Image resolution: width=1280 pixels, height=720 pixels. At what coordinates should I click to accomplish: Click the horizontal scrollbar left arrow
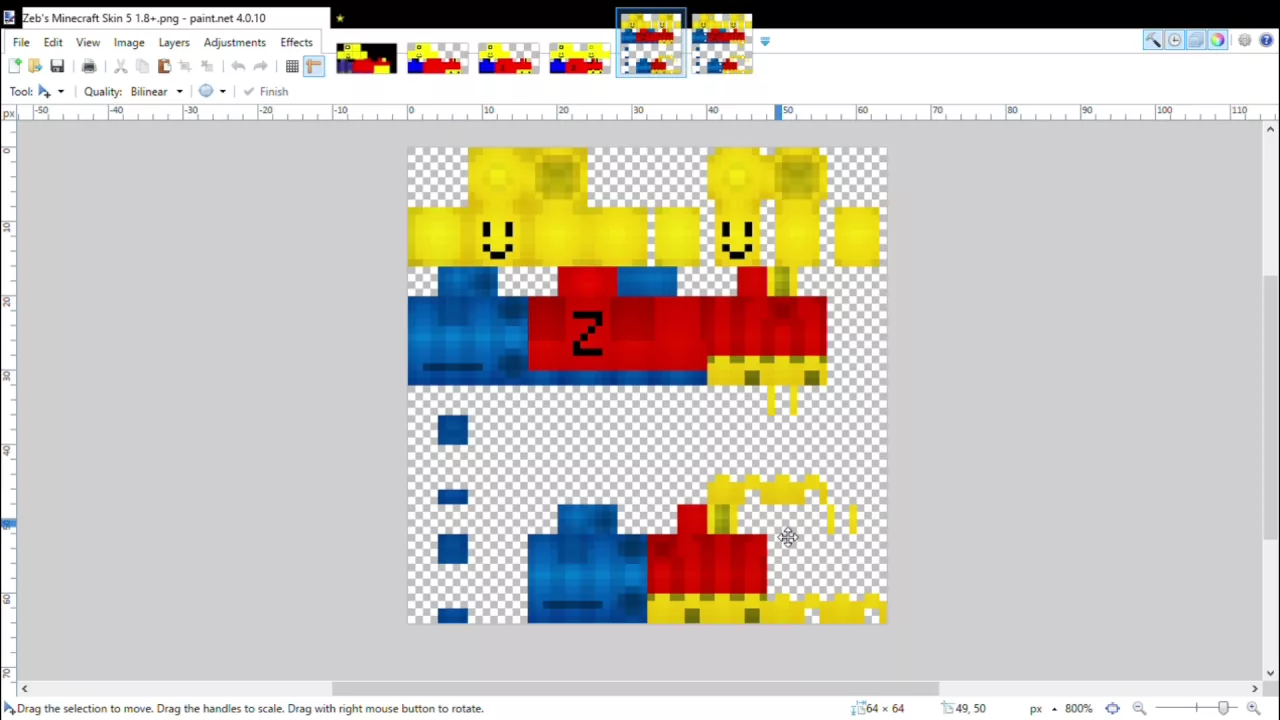(24, 688)
